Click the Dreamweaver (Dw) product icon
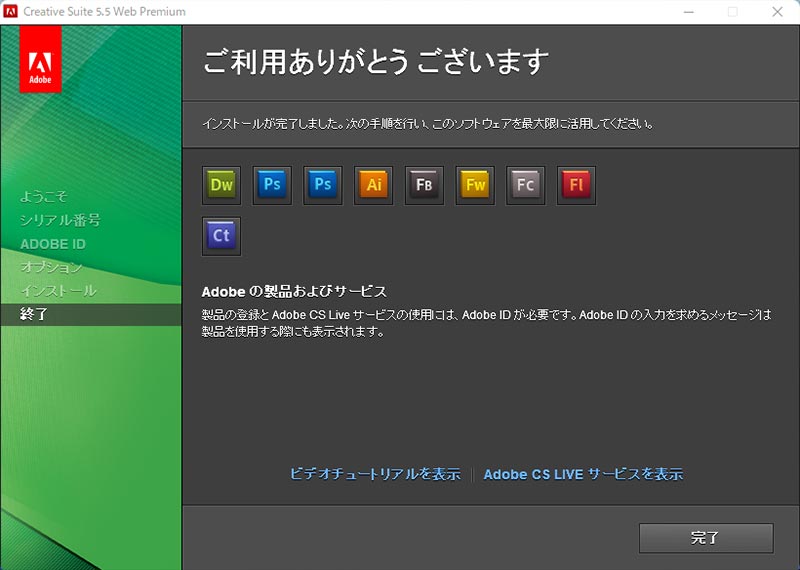800x570 pixels. click(x=221, y=185)
